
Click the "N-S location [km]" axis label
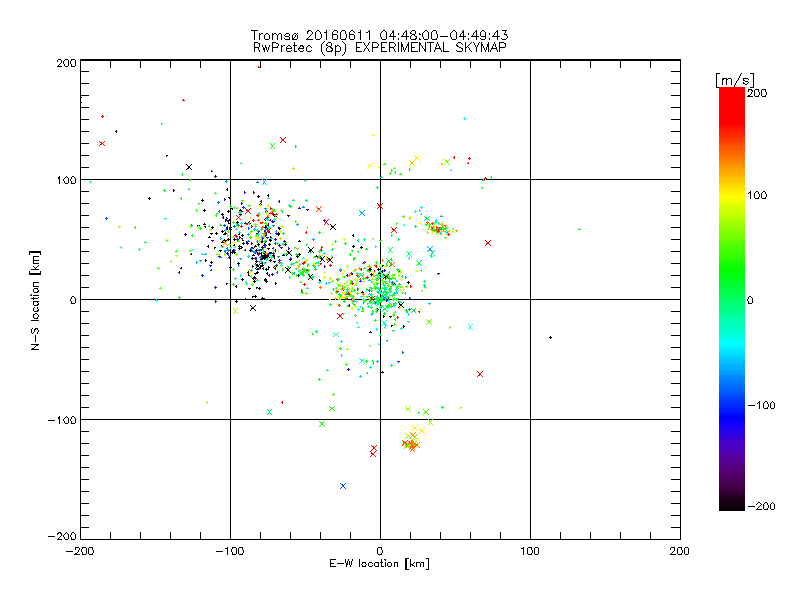(x=35, y=300)
